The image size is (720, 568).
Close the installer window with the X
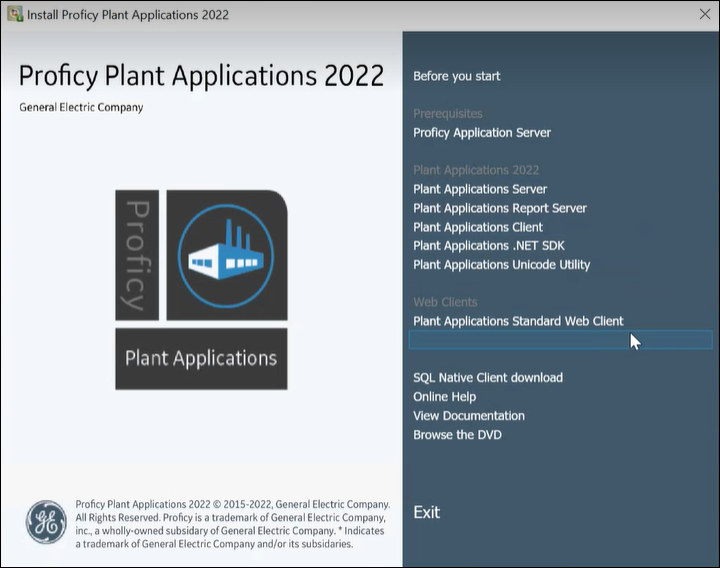click(x=705, y=14)
